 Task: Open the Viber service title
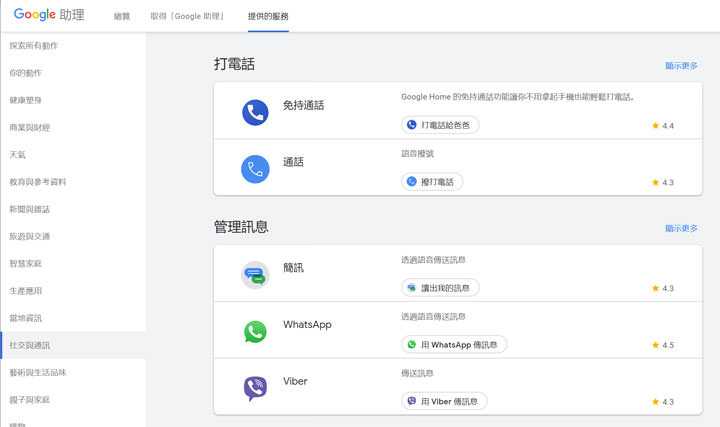pyautogui.click(x=295, y=381)
